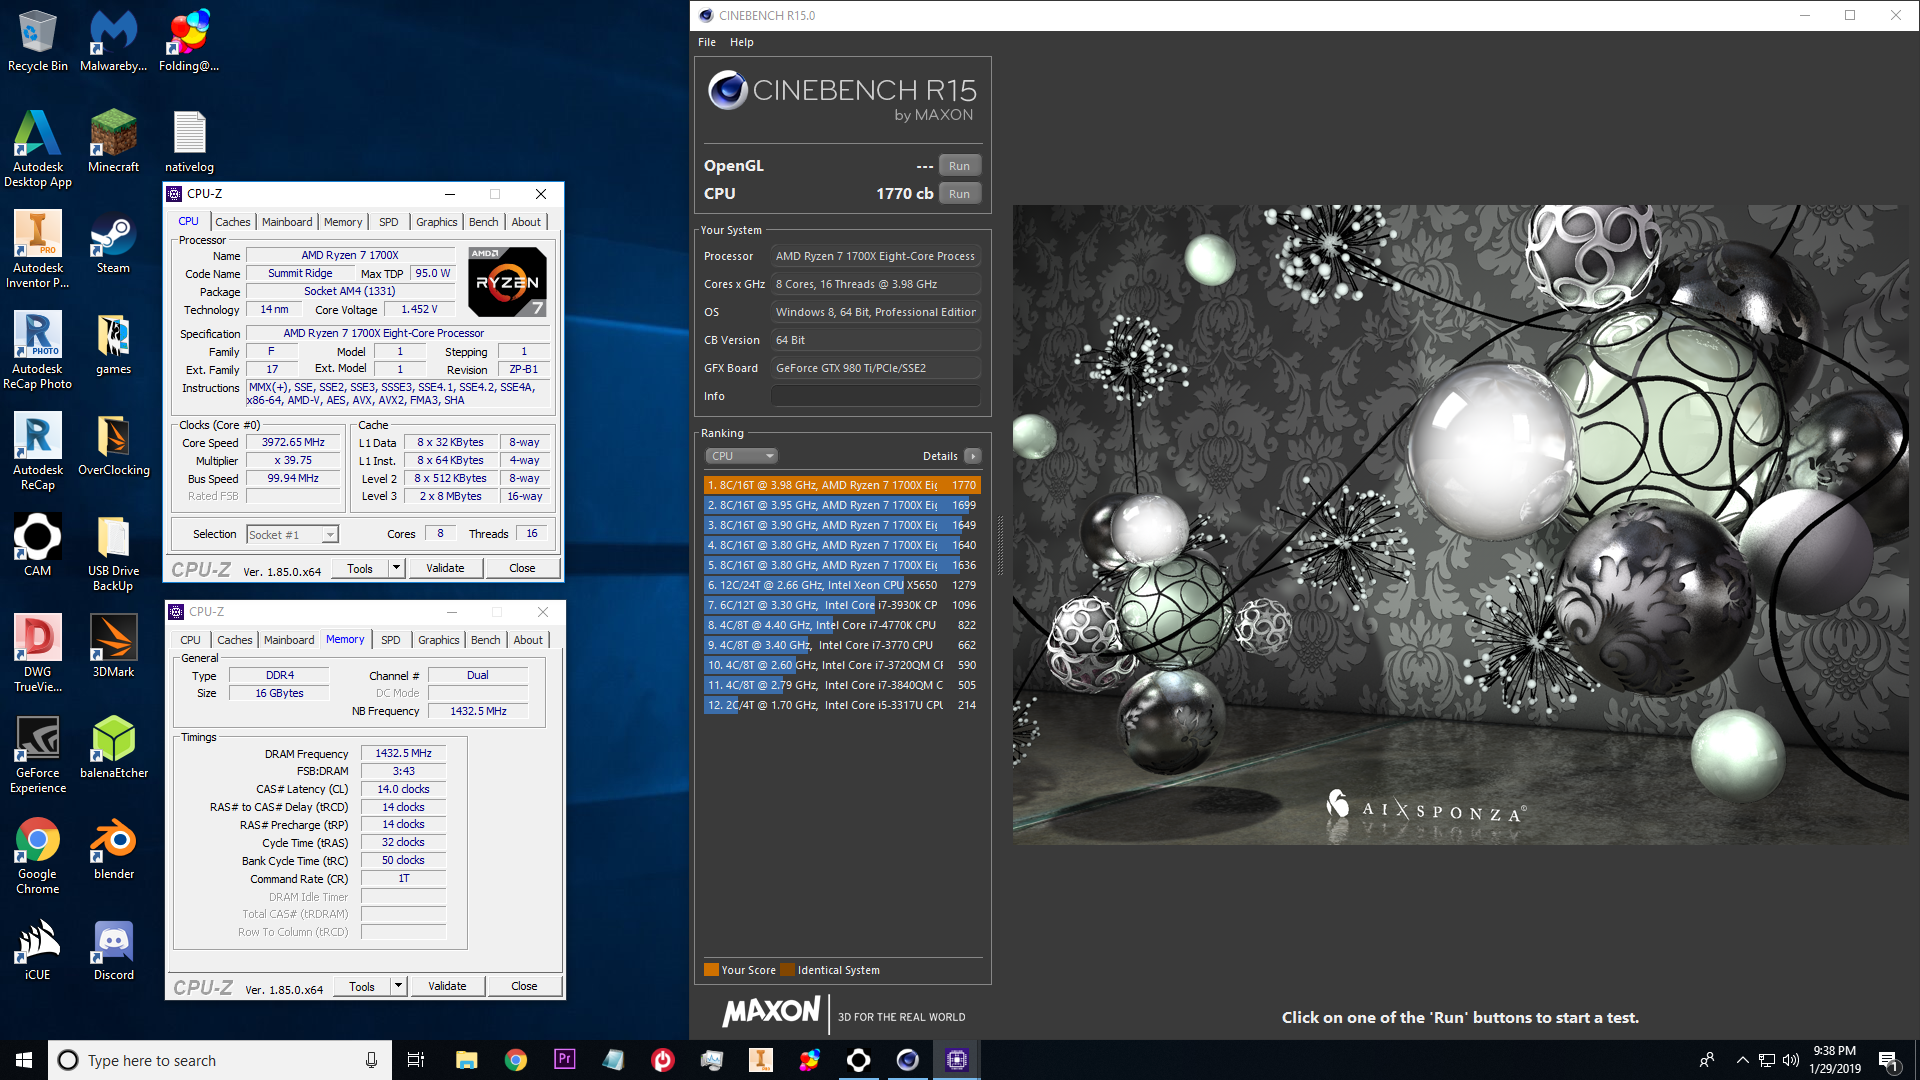Expand Tools dropdown arrow in upper CPU-Z
The width and height of the screenshot is (1920, 1080).
(x=396, y=568)
